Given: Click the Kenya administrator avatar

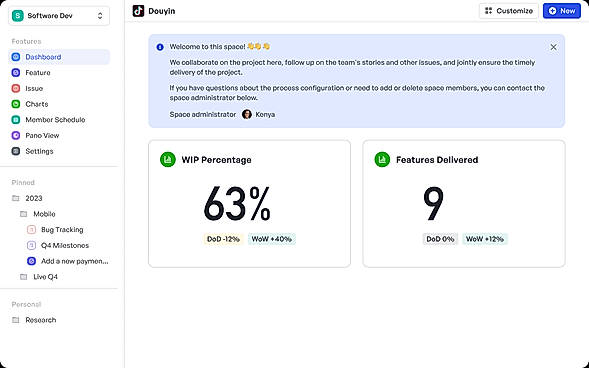Looking at the screenshot, I should (247, 114).
